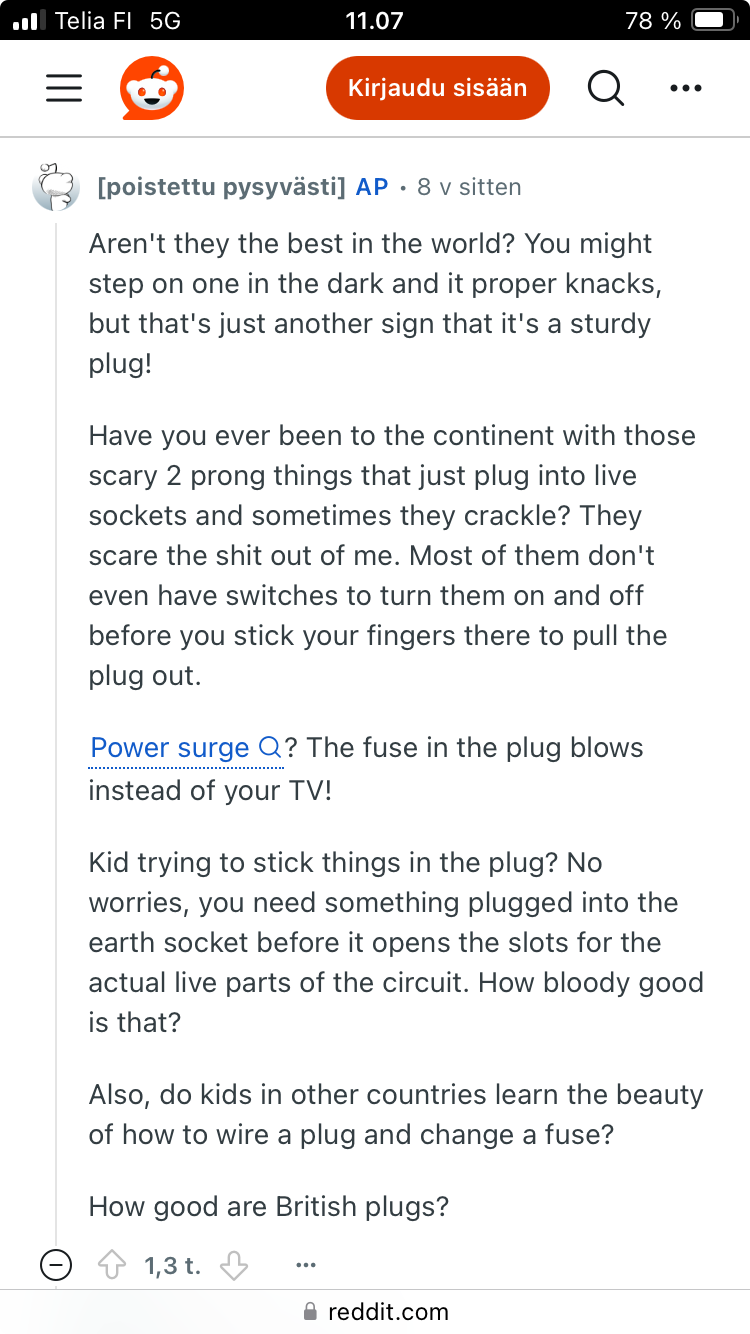Tap the cellular signal bars icon
Viewport: 750px width, 1334px height.
(x=28, y=20)
